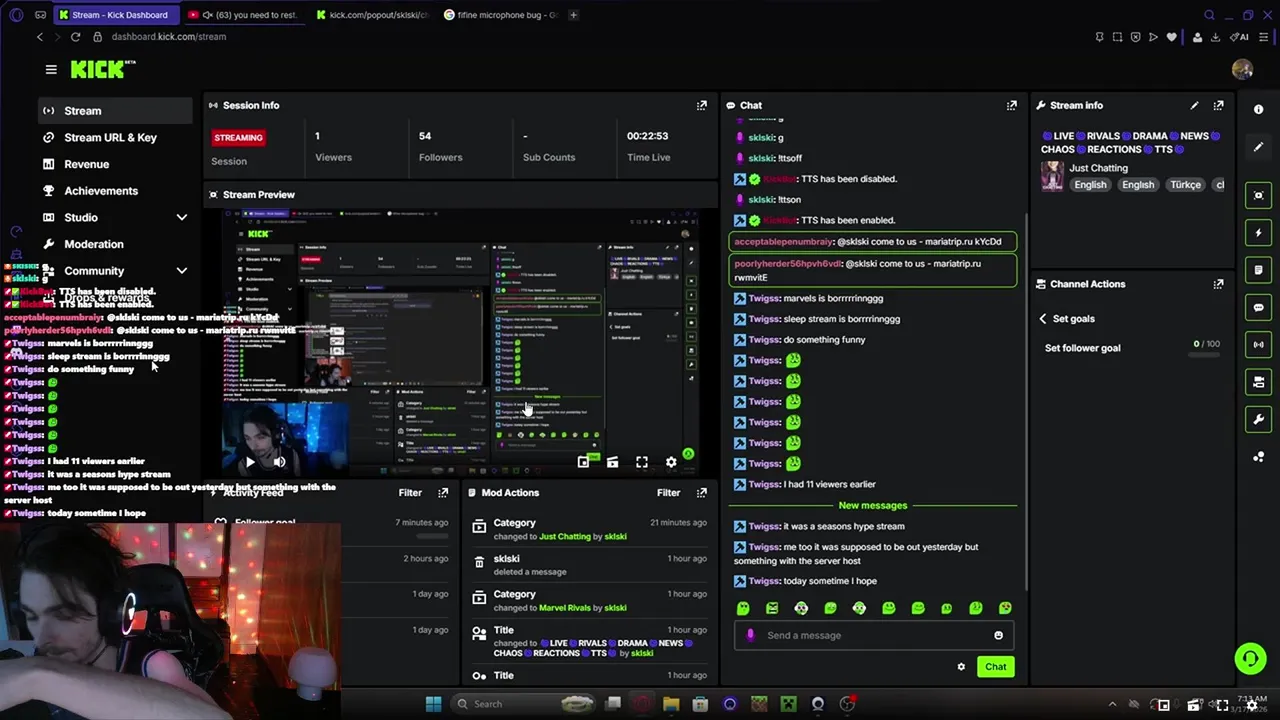Screen dimensions: 1280x720
Task: Click the Türkçe language tag
Action: 1185,185
